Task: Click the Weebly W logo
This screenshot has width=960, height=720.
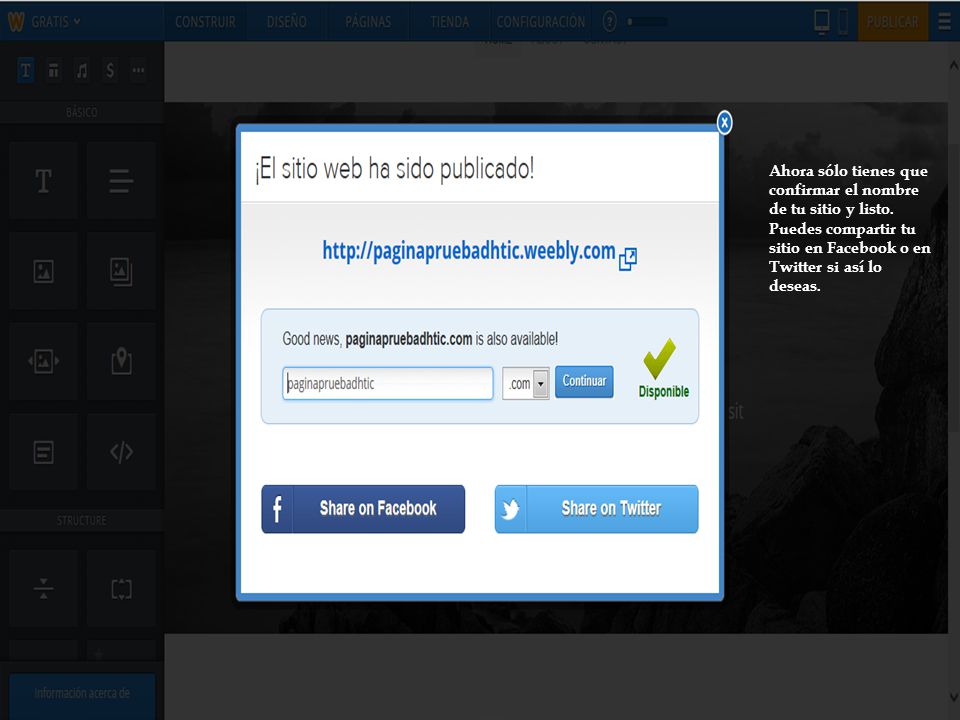Action: coord(16,22)
